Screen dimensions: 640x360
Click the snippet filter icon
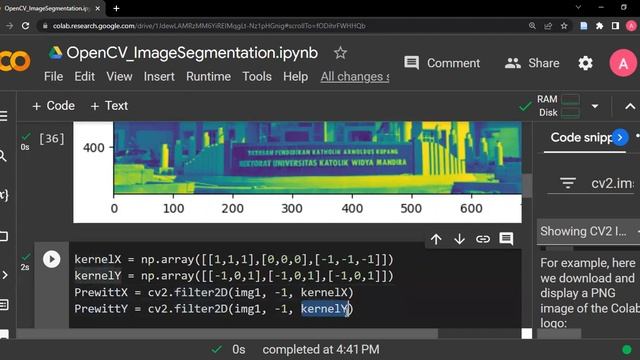tap(568, 183)
